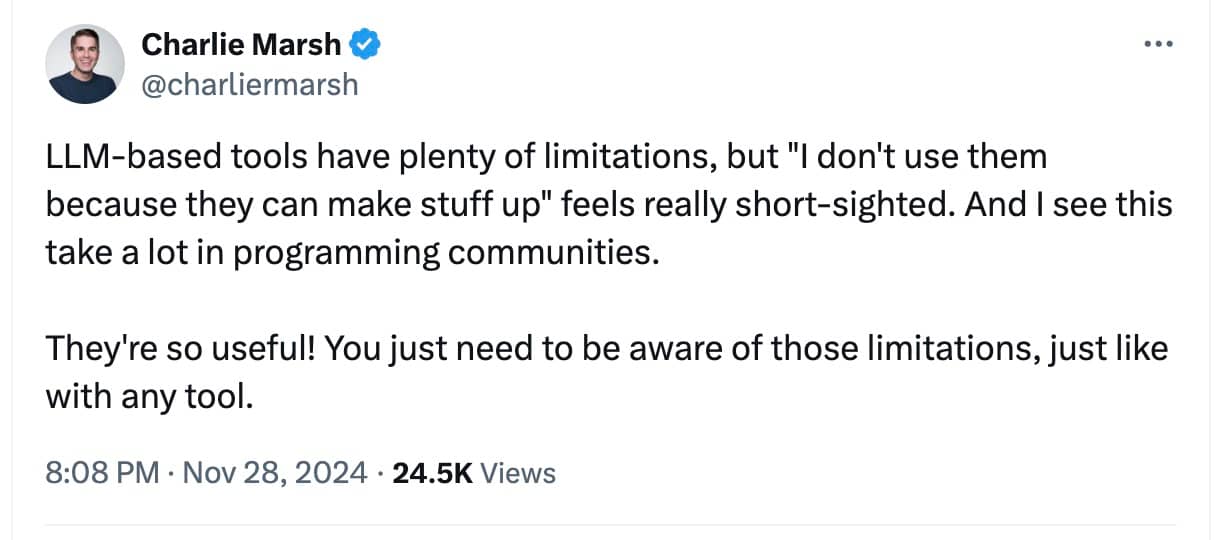Click the Charlie Marsh display name
1222x540 pixels.
click(241, 44)
